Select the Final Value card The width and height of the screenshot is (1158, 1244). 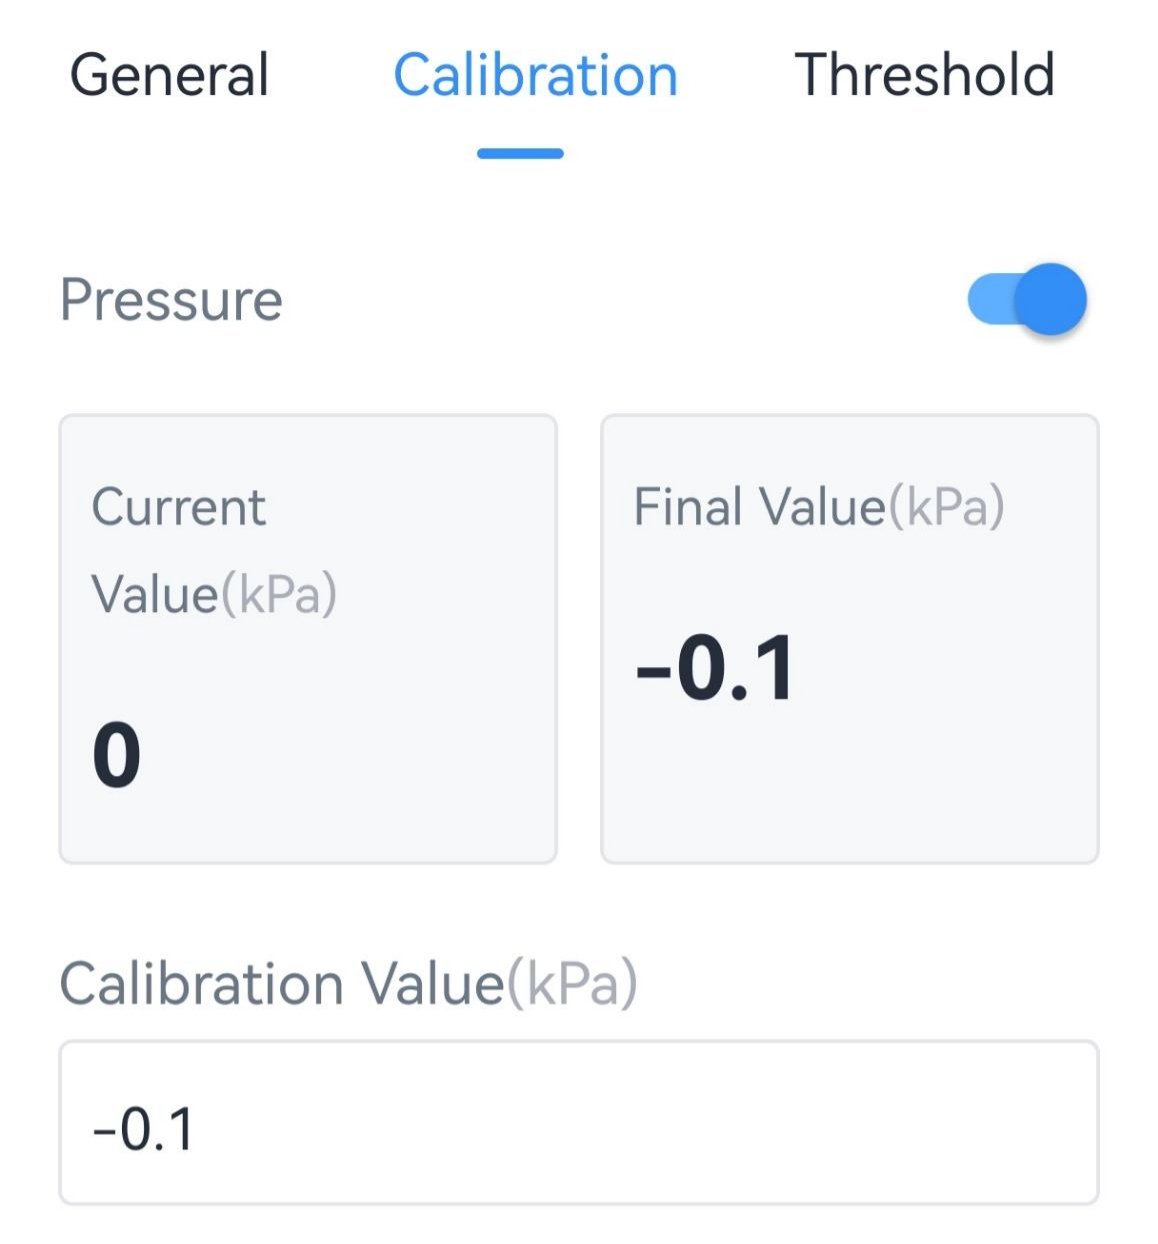pos(849,639)
